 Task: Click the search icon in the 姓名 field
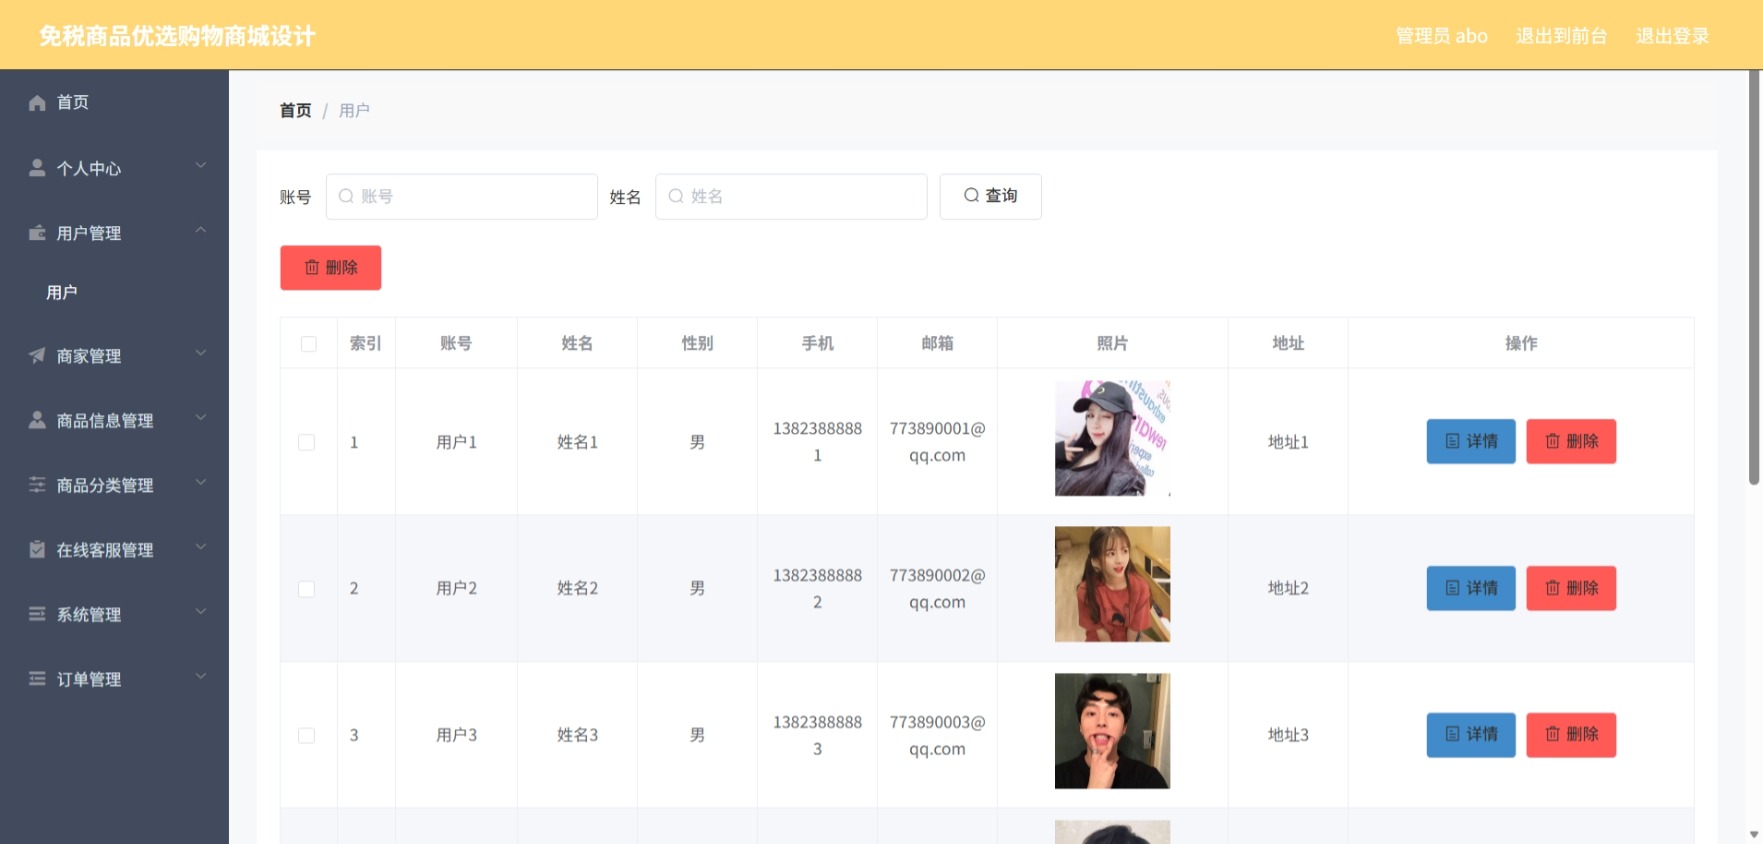click(x=676, y=196)
